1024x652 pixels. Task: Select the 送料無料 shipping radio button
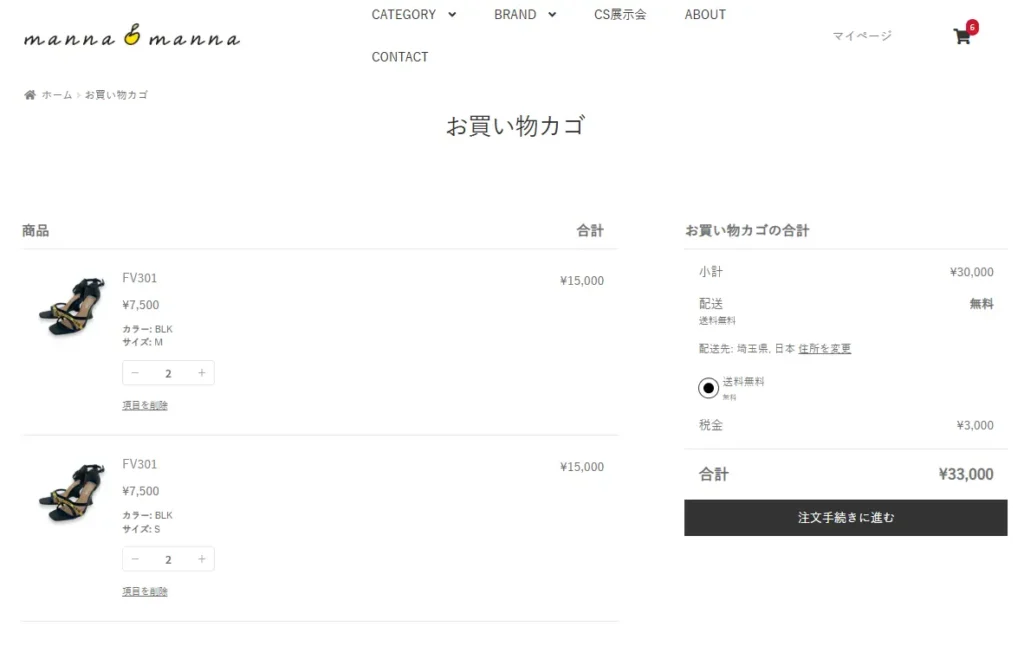pyautogui.click(x=708, y=387)
